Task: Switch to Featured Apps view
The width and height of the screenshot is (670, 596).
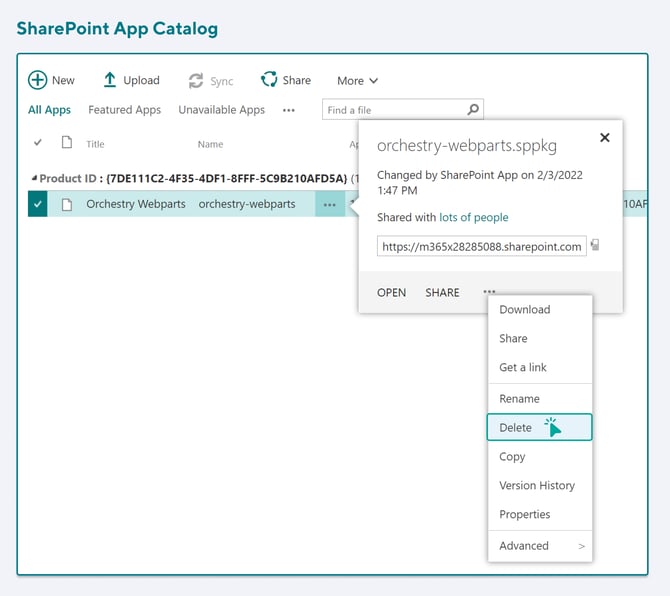Action: (x=124, y=110)
